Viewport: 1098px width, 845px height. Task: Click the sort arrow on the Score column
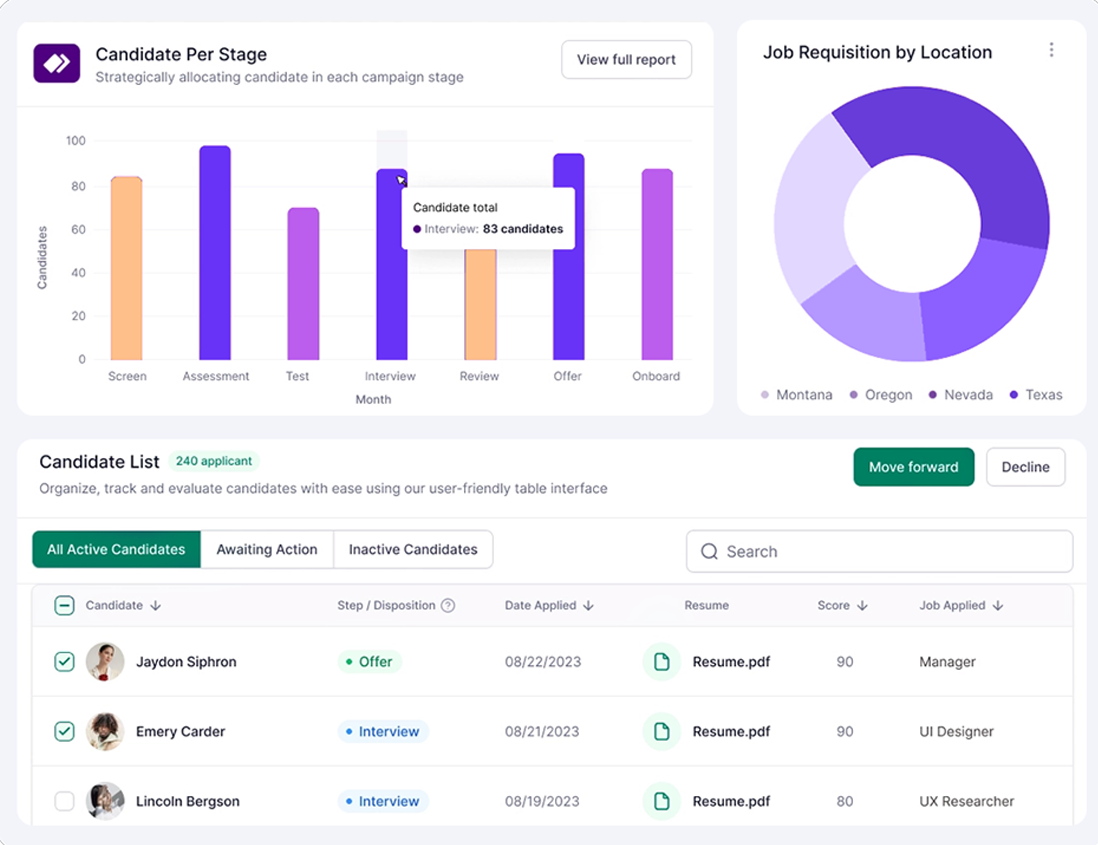[x=862, y=606]
